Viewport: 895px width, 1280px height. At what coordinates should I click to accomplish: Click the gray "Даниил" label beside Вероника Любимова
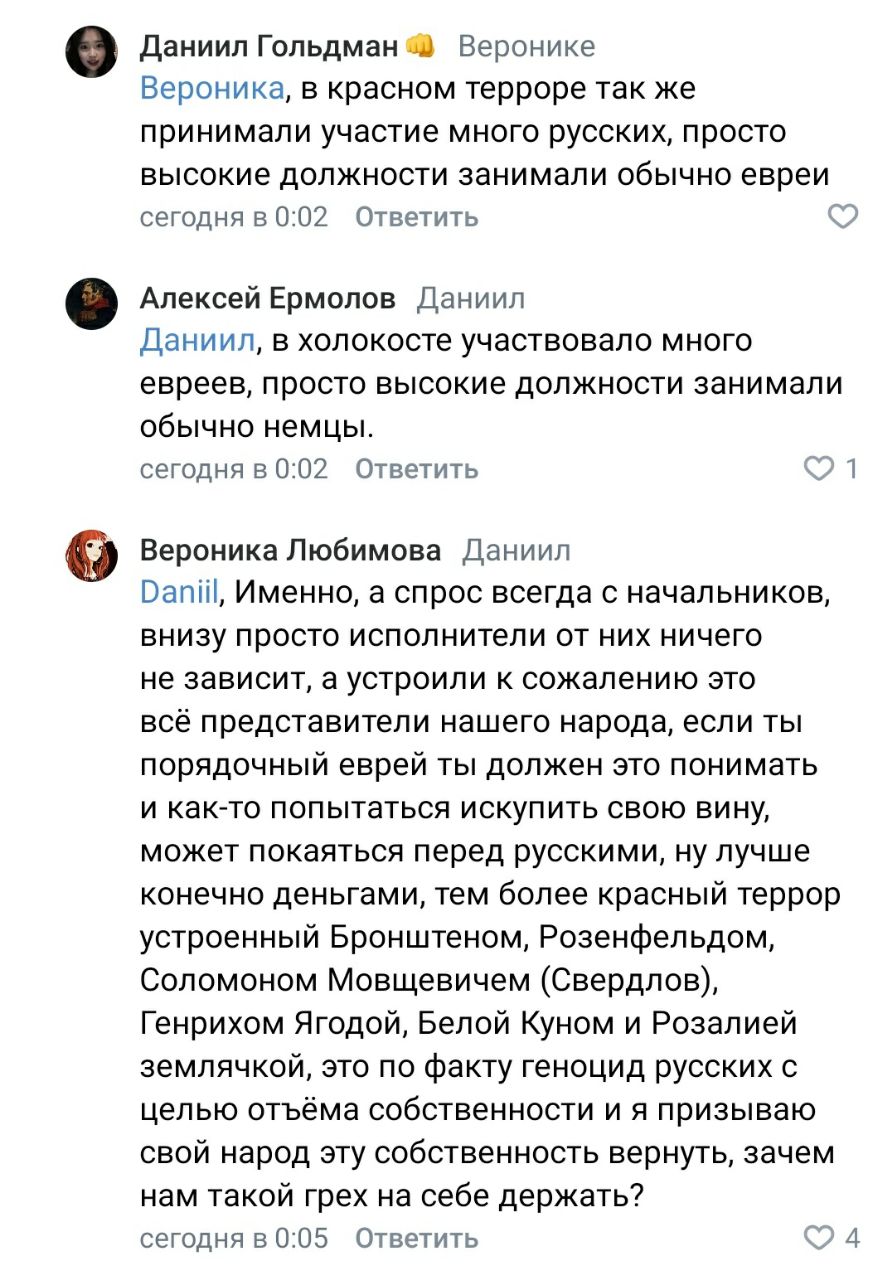[516, 550]
